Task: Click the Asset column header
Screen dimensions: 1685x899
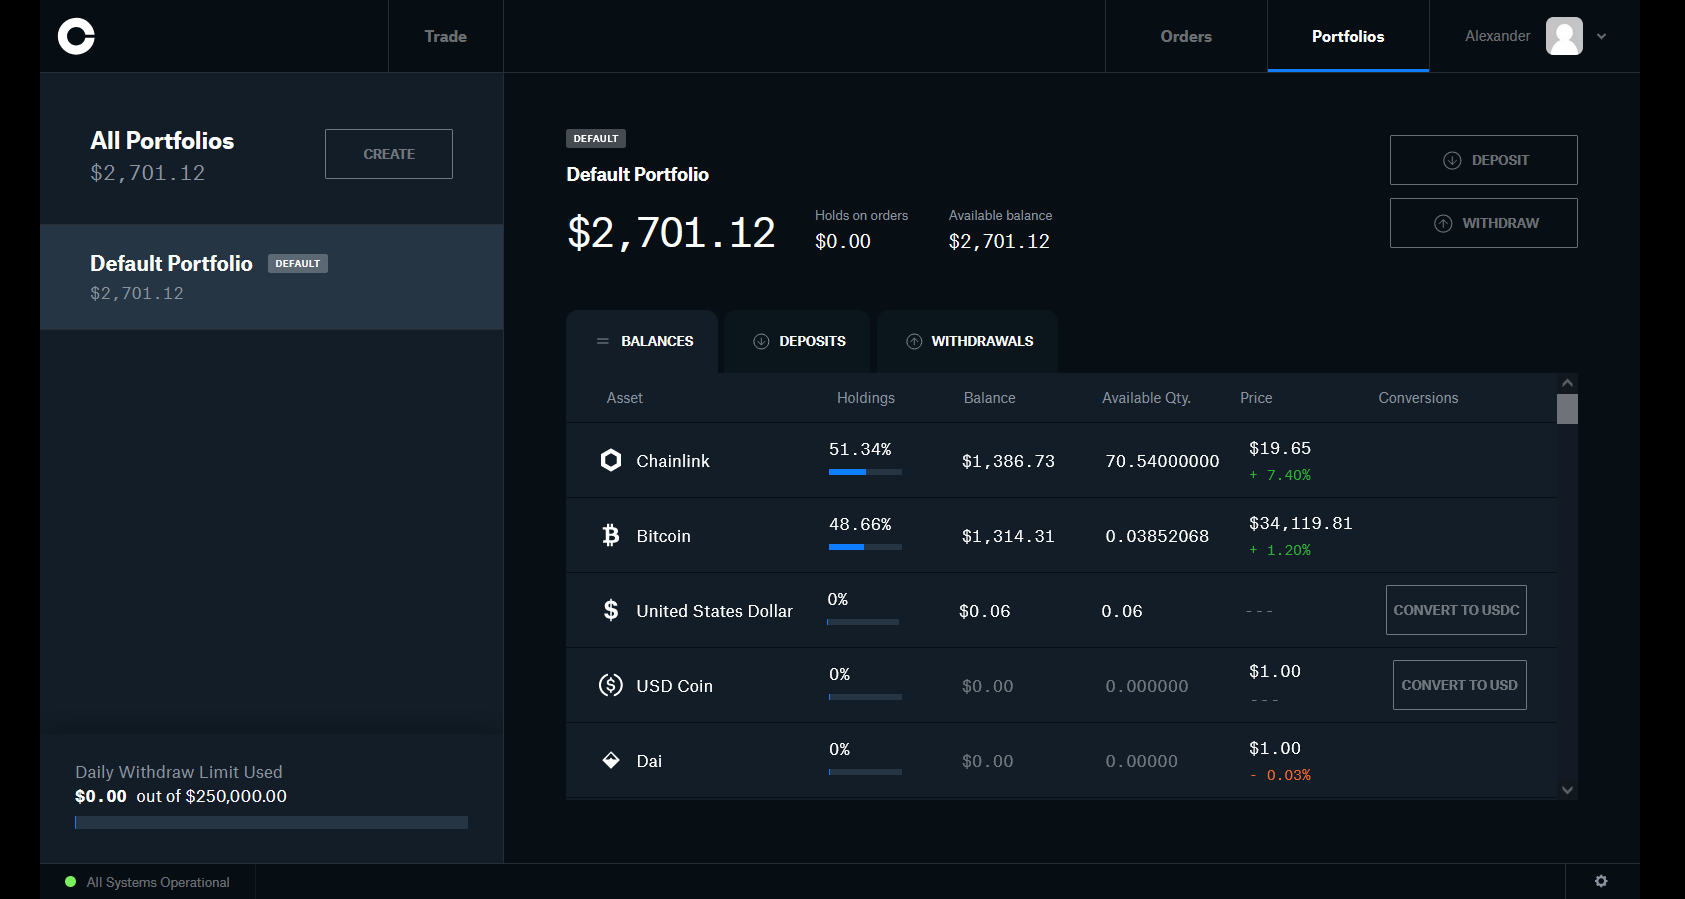Action: coord(625,398)
